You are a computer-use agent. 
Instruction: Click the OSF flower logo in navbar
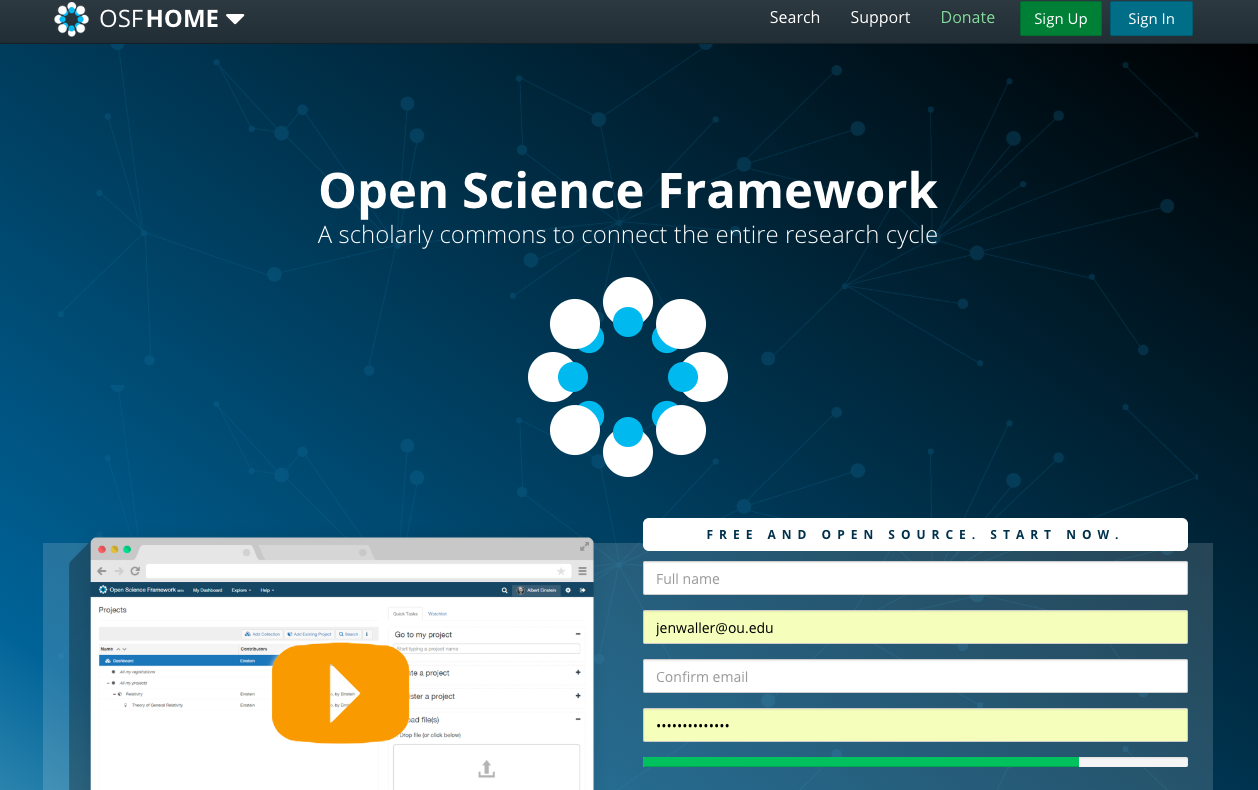tap(71, 19)
